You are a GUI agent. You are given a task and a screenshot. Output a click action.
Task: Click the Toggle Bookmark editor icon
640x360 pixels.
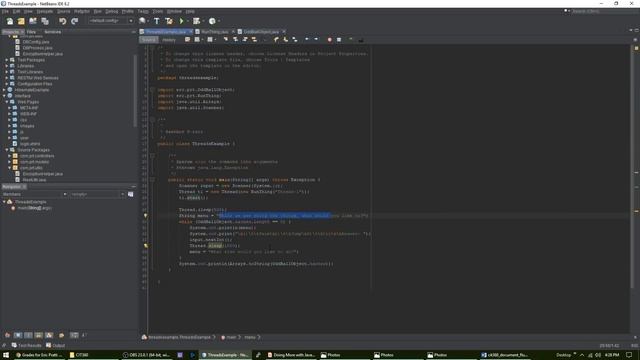pyautogui.click(x=295, y=40)
